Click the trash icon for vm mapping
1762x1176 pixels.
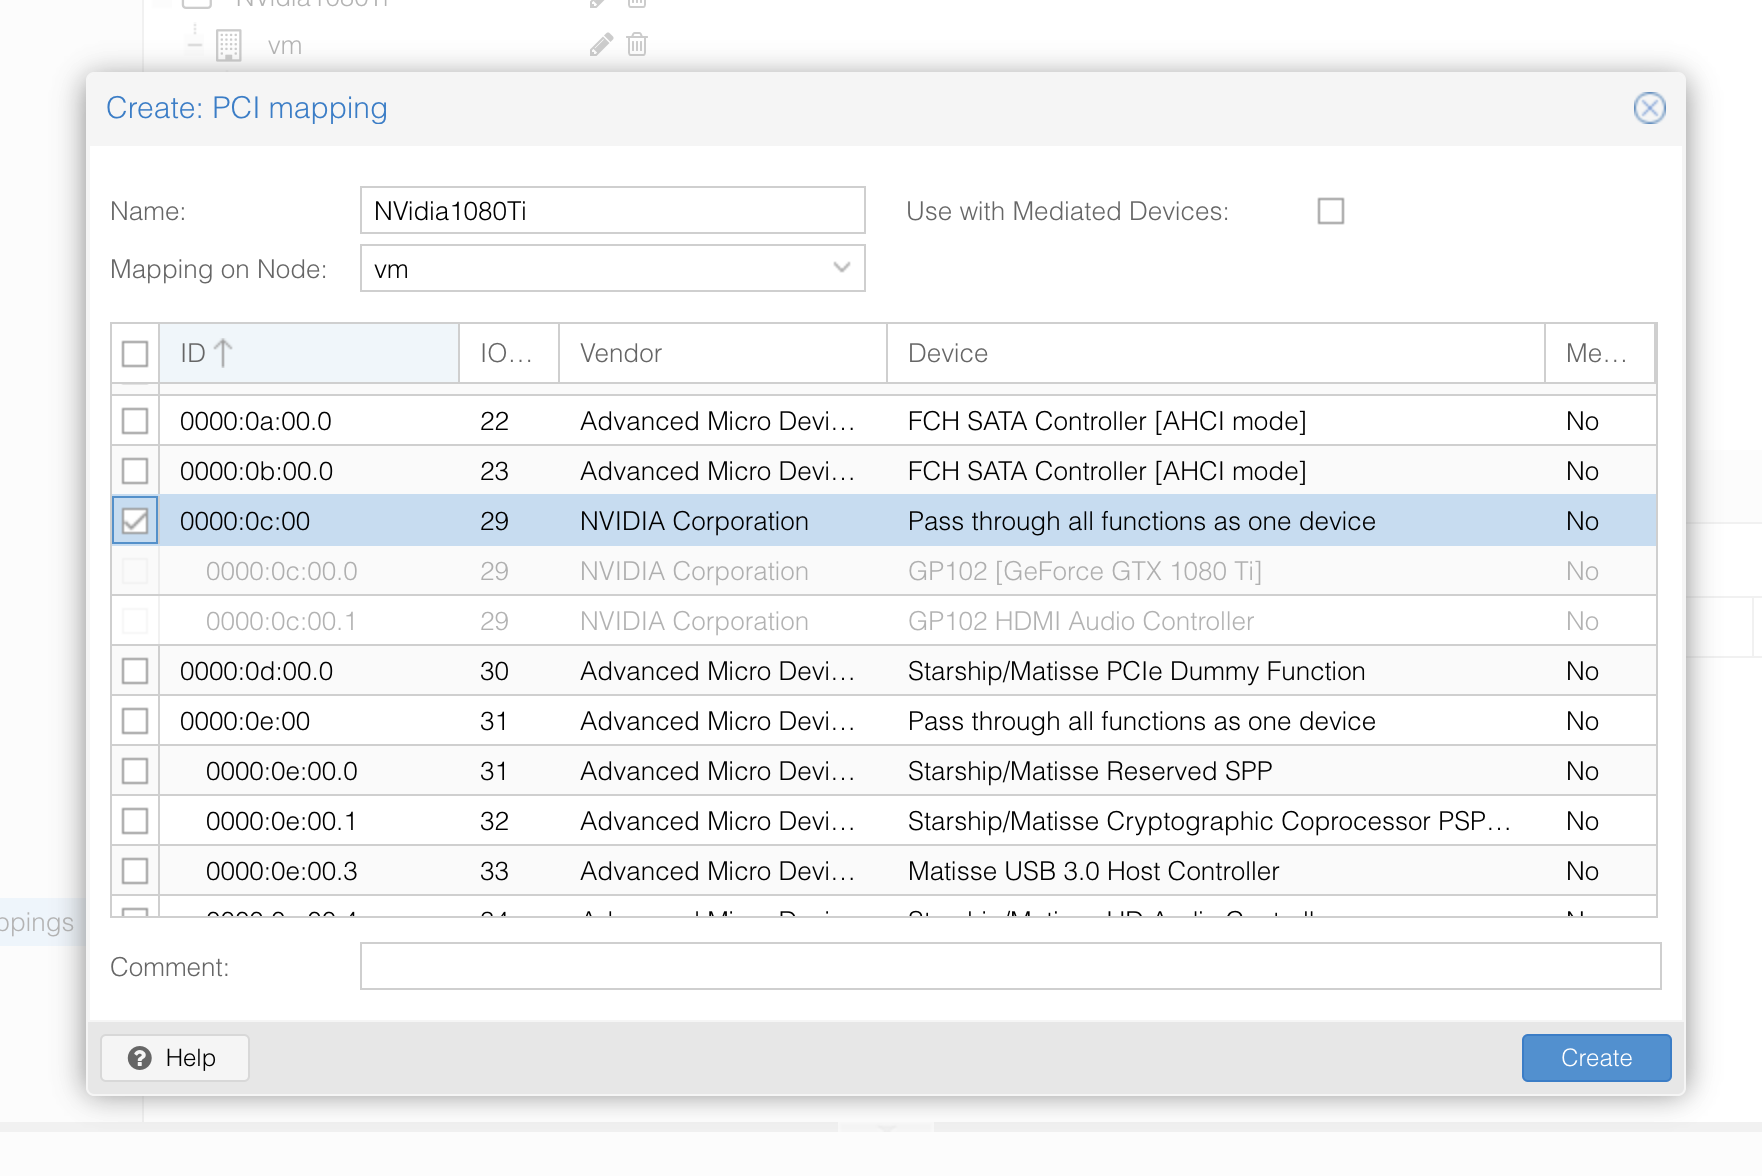637,45
